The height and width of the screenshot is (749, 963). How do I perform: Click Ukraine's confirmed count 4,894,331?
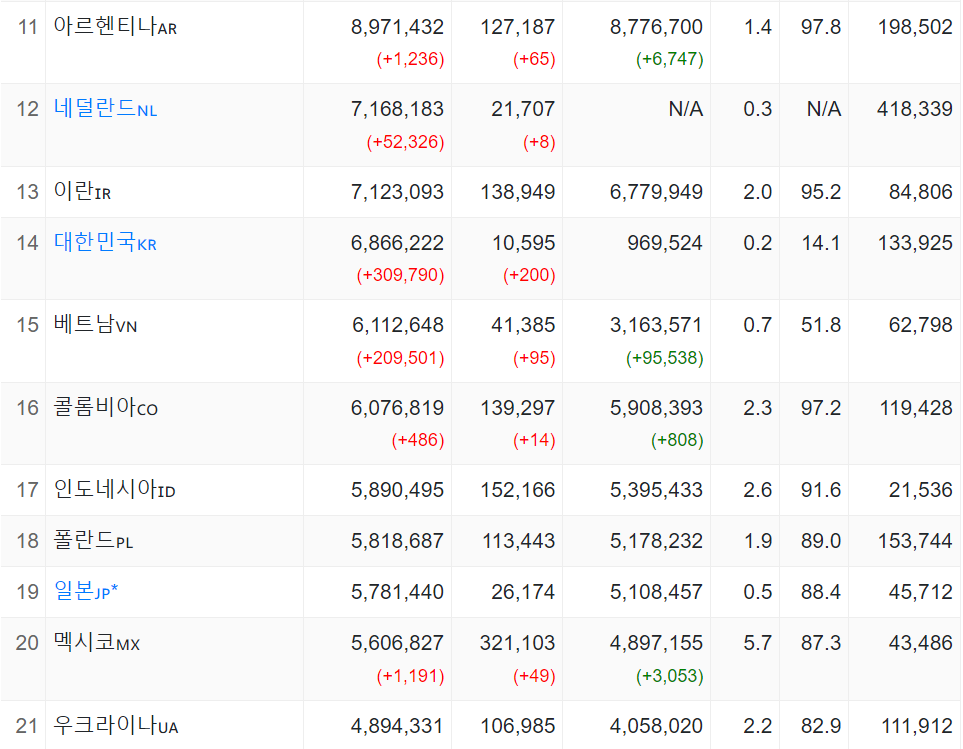(x=397, y=726)
